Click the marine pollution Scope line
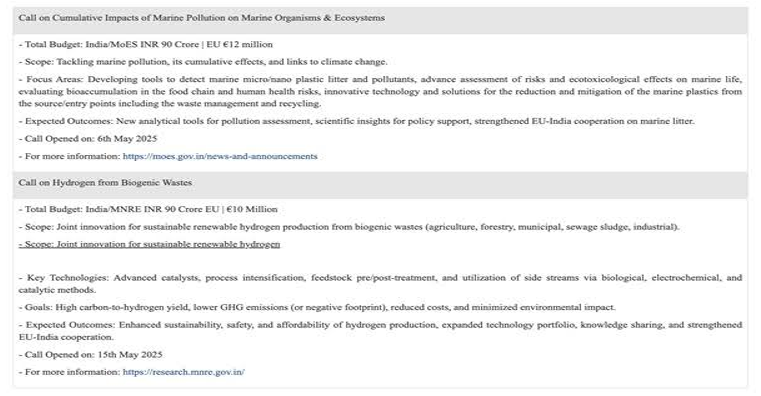This screenshot has height=396, width=761. click(203, 62)
